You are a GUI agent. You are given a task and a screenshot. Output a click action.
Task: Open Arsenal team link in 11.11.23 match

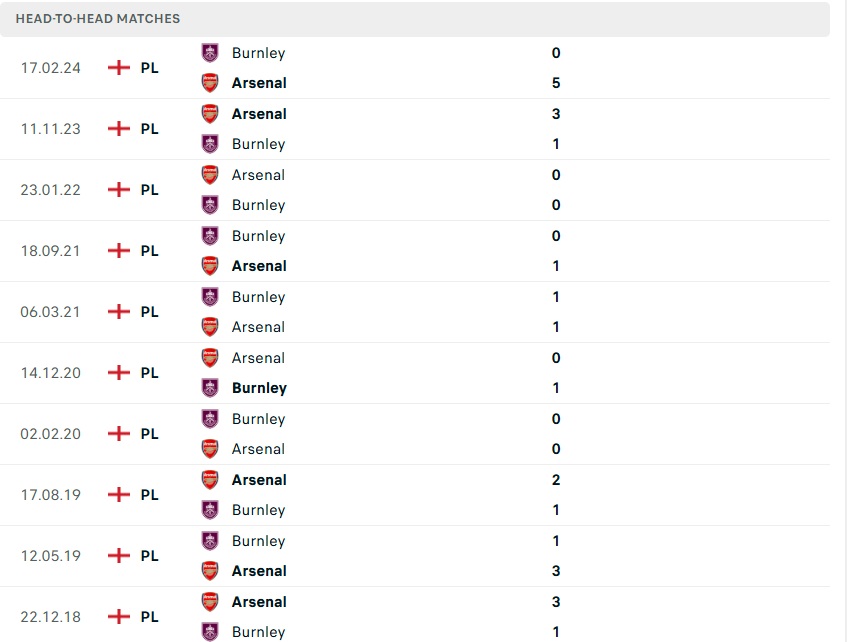pyautogui.click(x=259, y=114)
